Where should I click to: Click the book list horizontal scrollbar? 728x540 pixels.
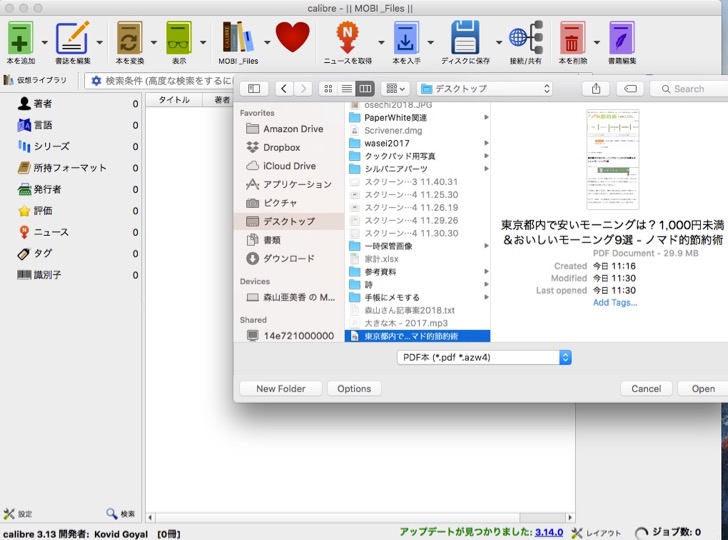(x=359, y=517)
